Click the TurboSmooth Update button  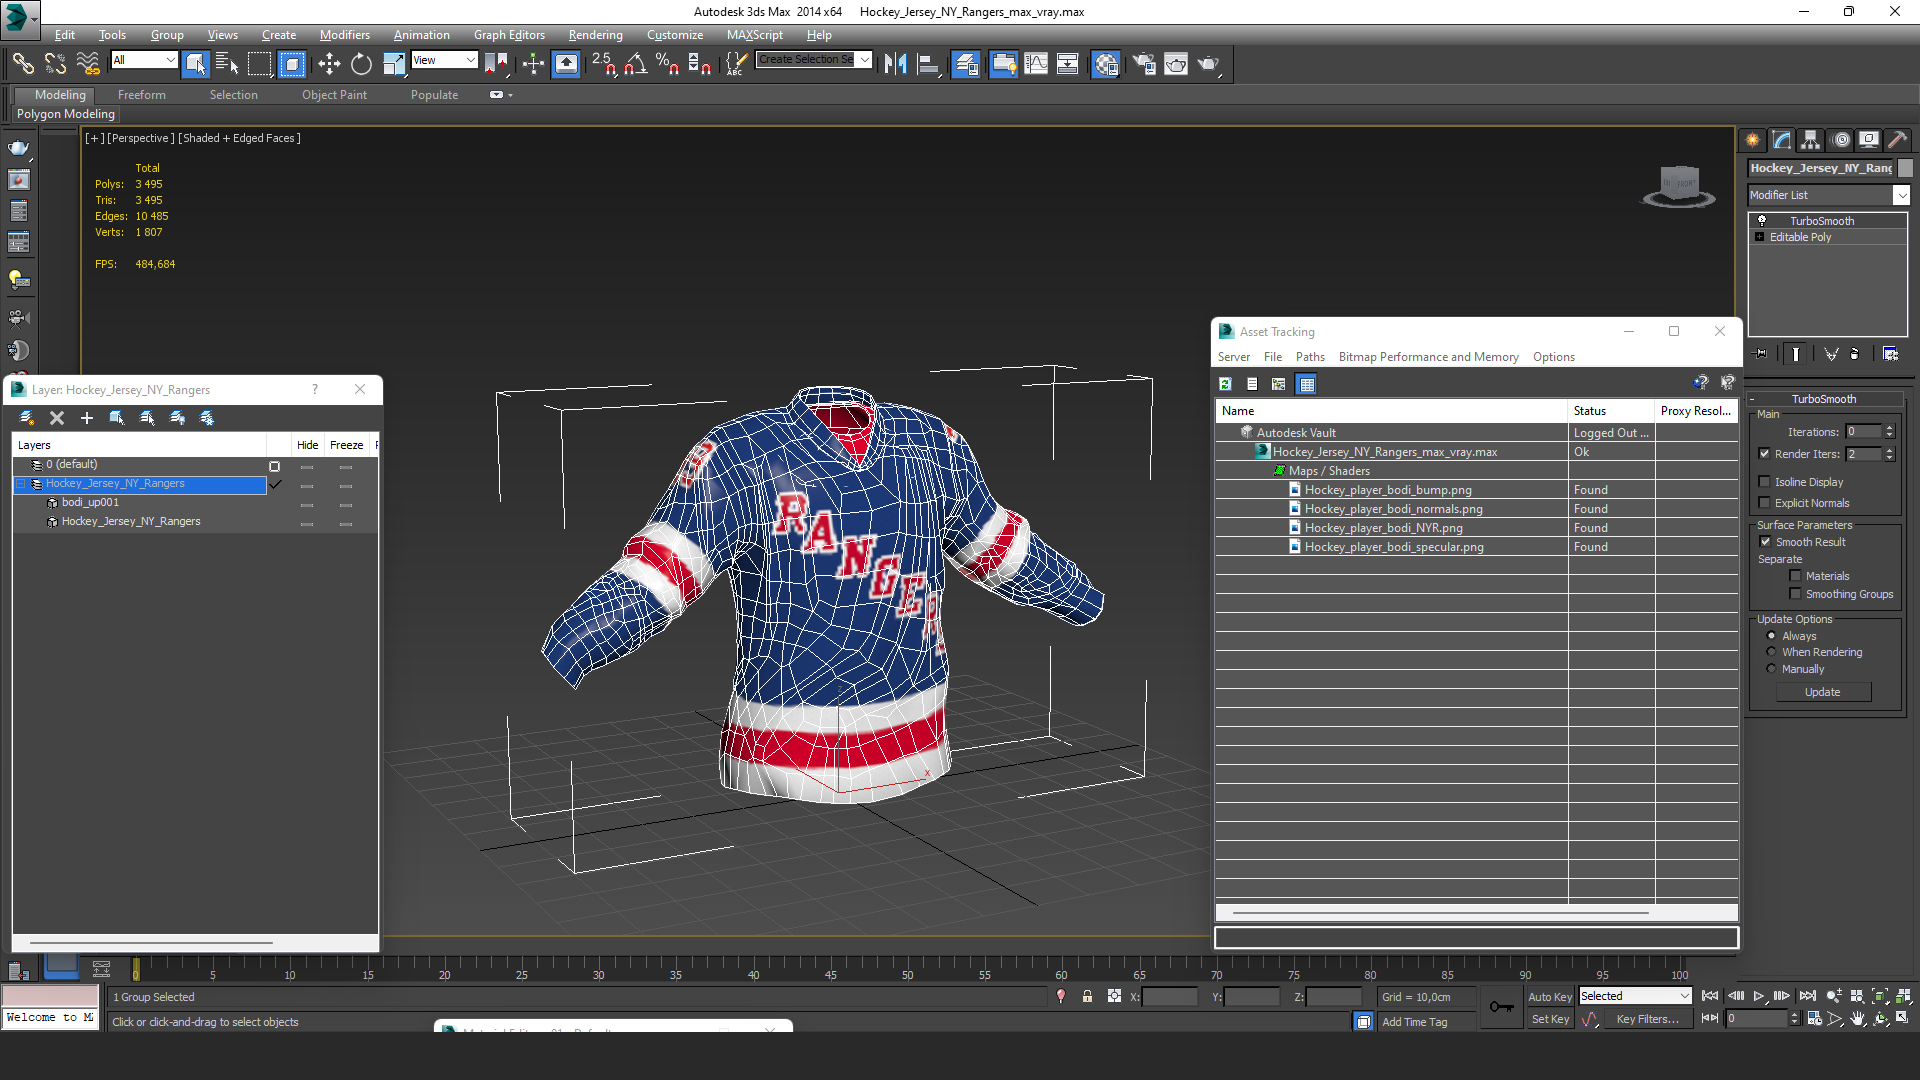click(1822, 692)
